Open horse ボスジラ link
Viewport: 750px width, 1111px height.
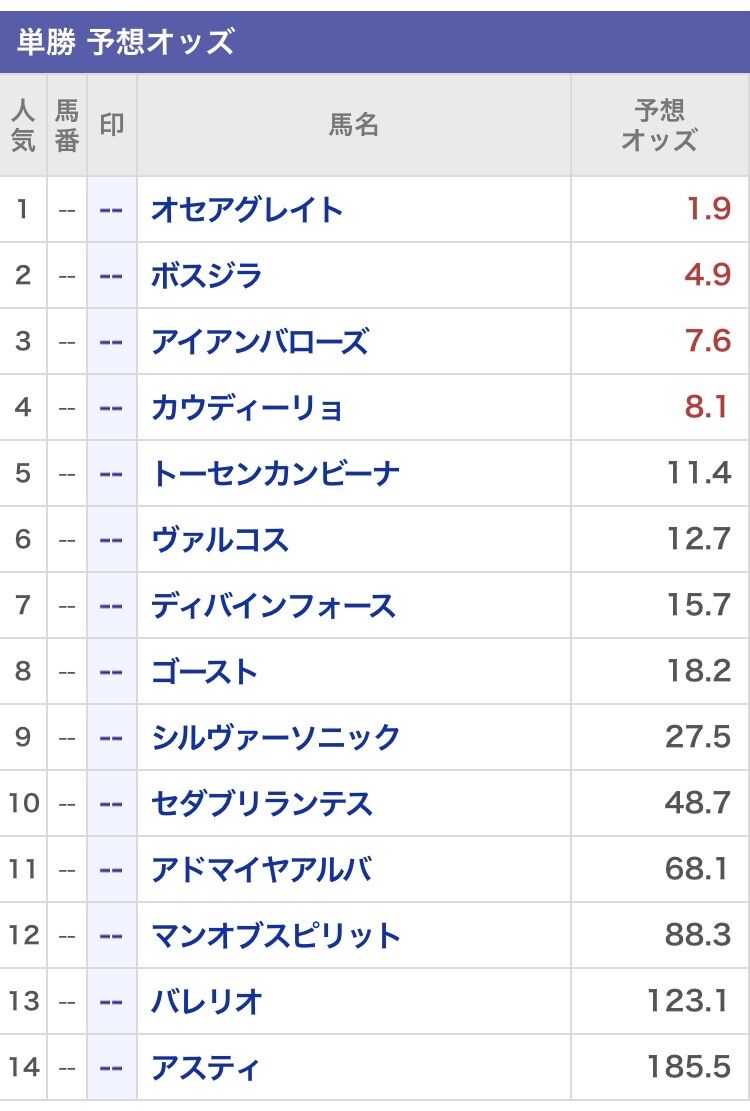pos(206,275)
